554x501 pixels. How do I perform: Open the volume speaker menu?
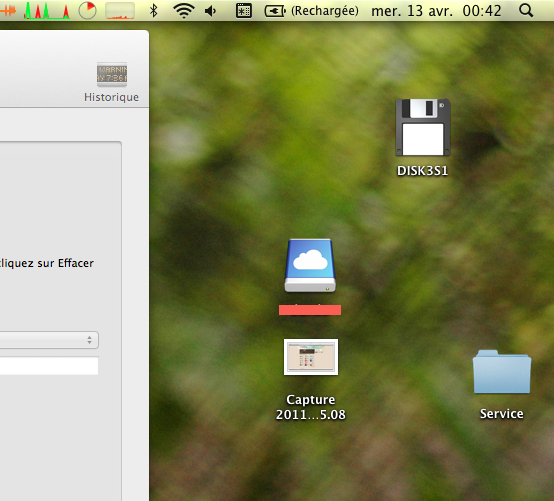pyautogui.click(x=211, y=11)
